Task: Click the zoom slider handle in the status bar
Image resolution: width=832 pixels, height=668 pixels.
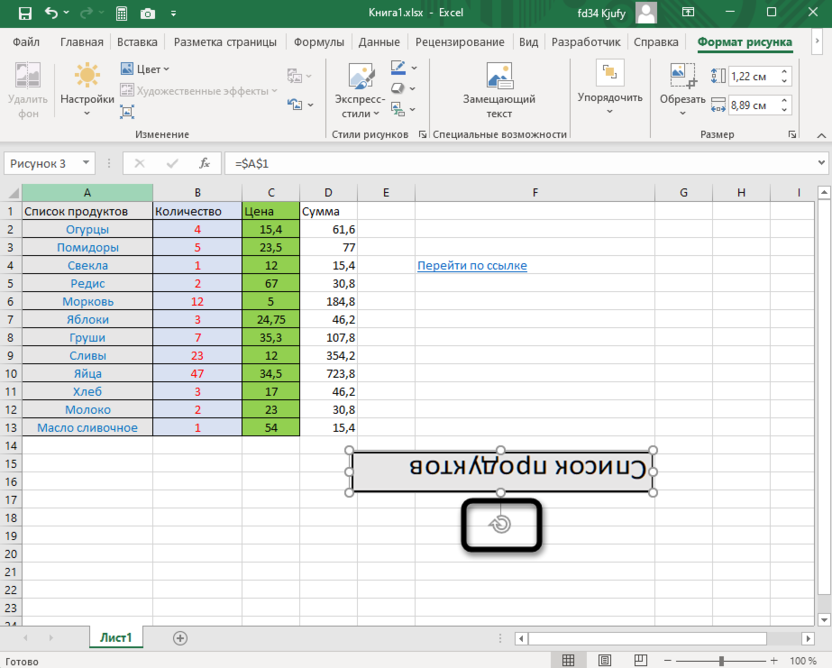Action: pos(720,660)
